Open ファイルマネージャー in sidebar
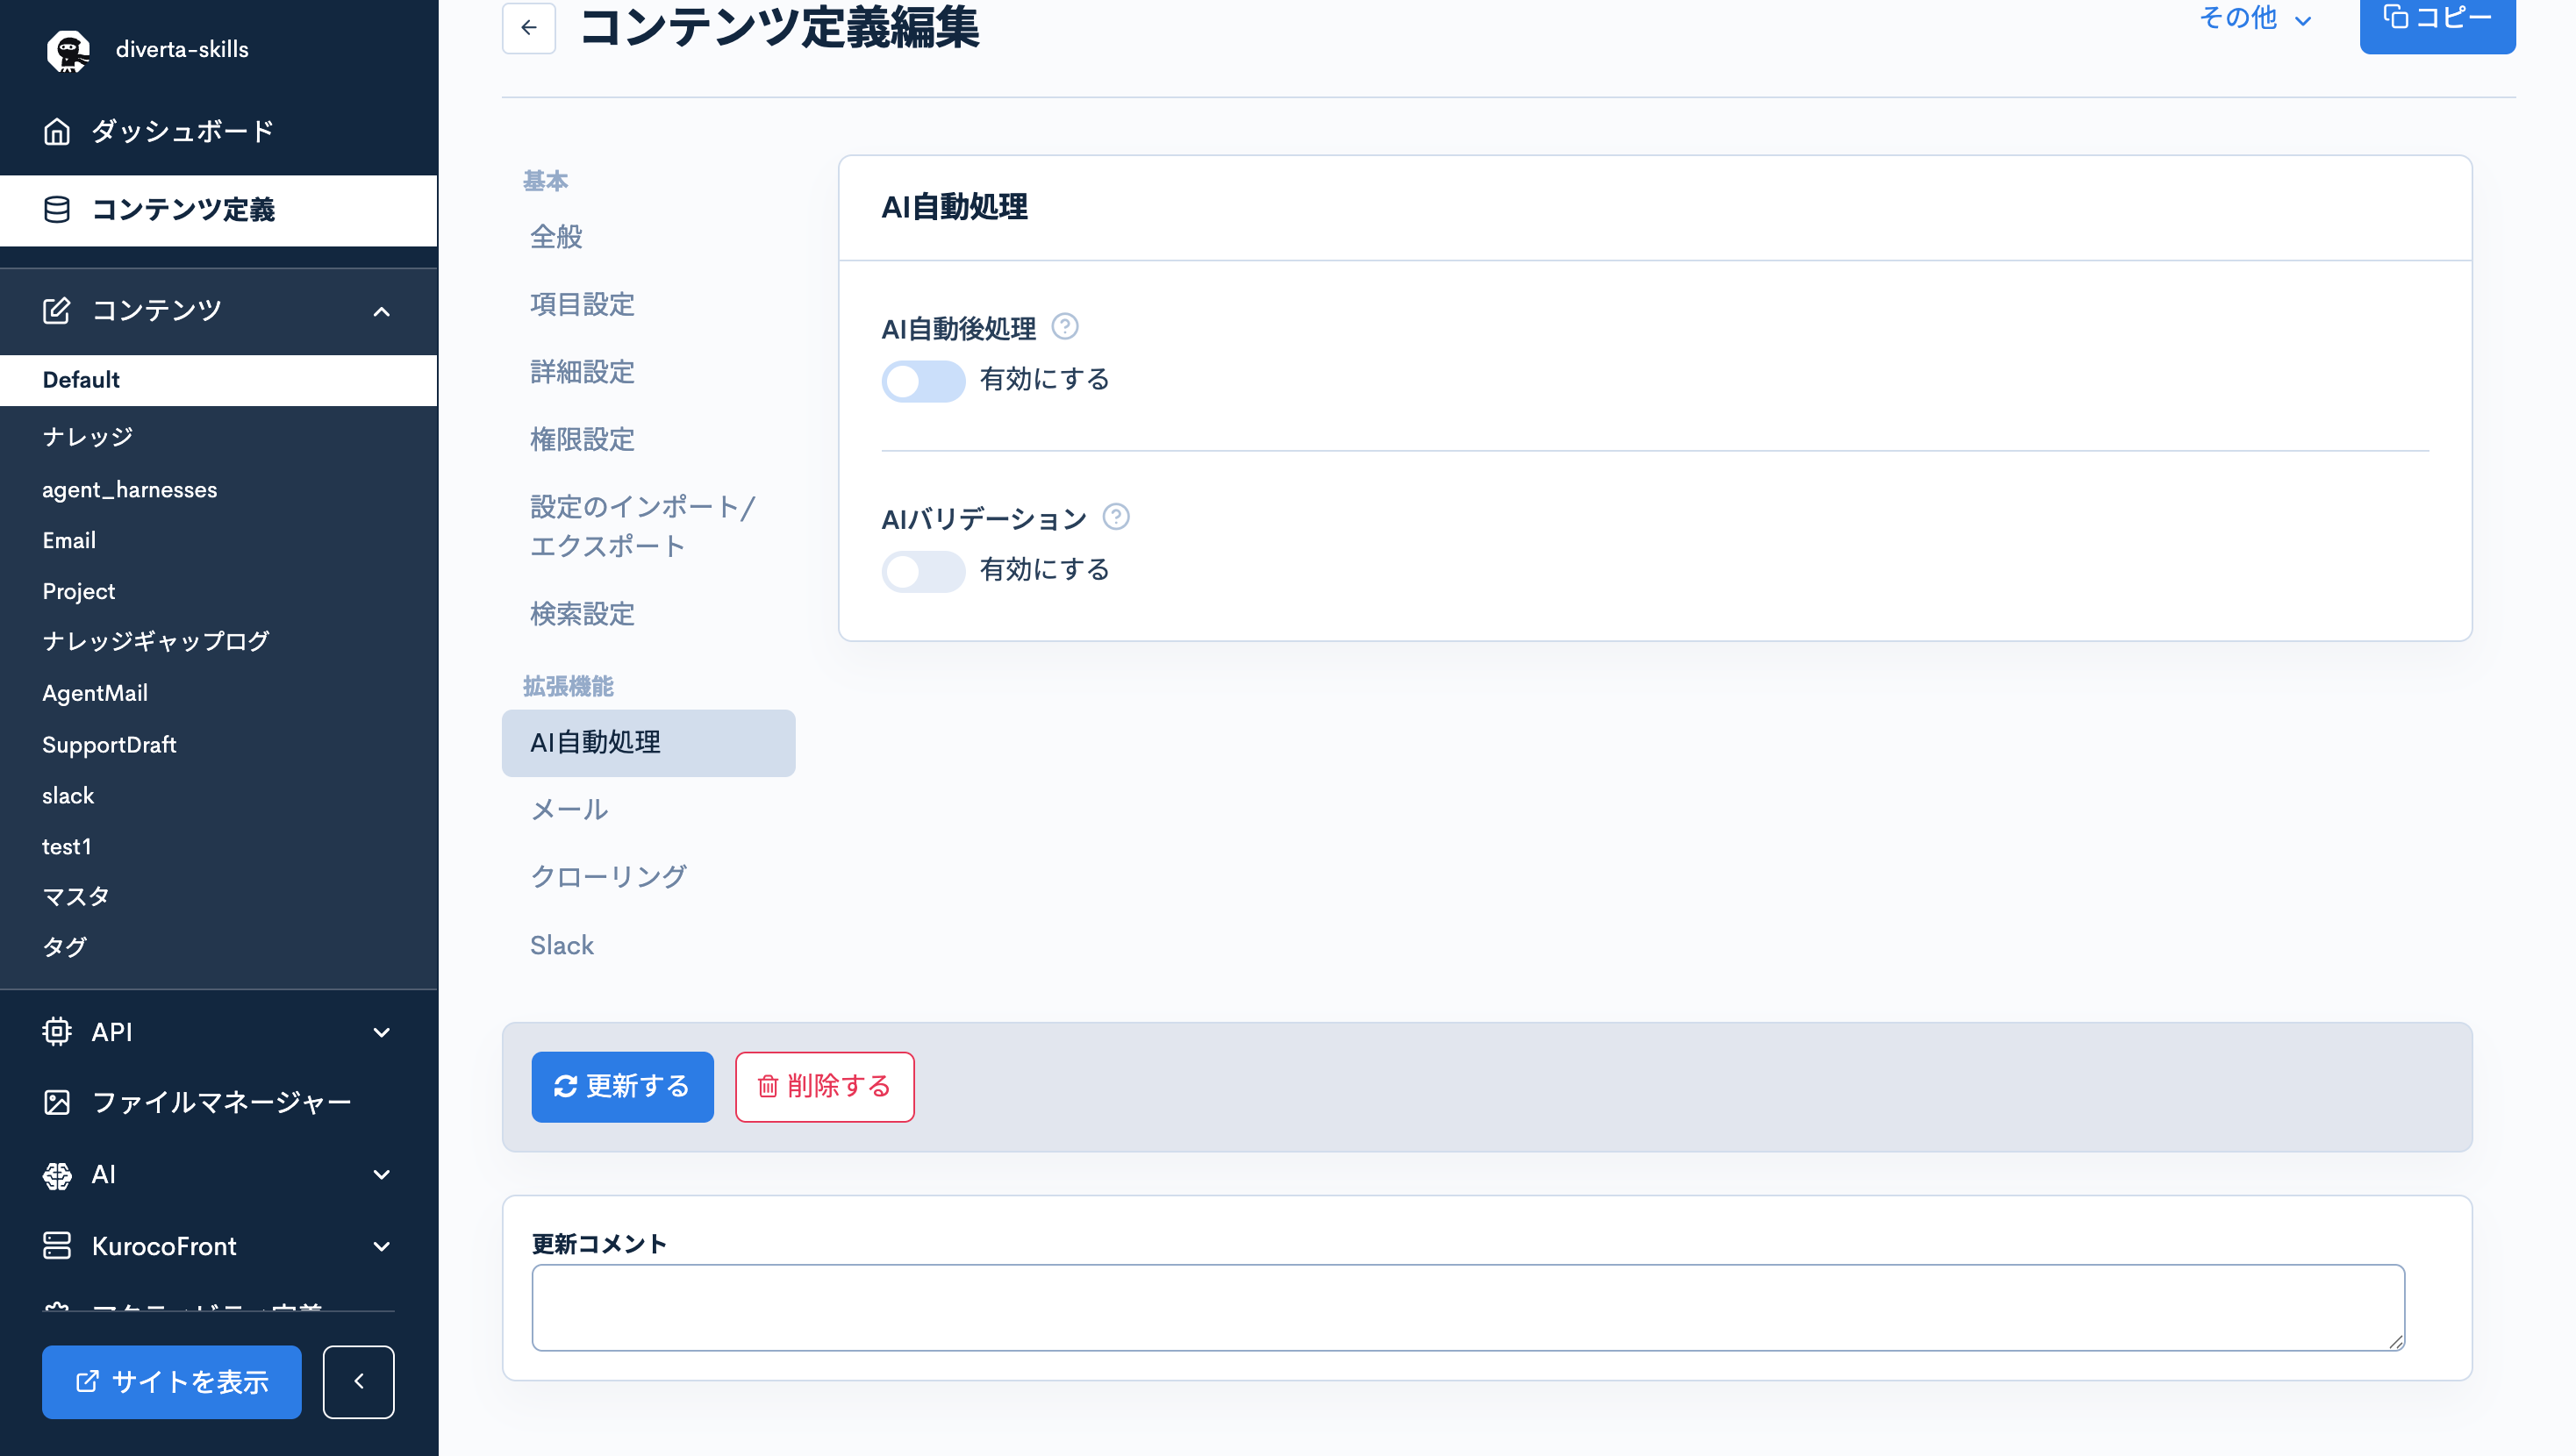Image resolution: width=2576 pixels, height=1456 pixels. click(x=218, y=1102)
